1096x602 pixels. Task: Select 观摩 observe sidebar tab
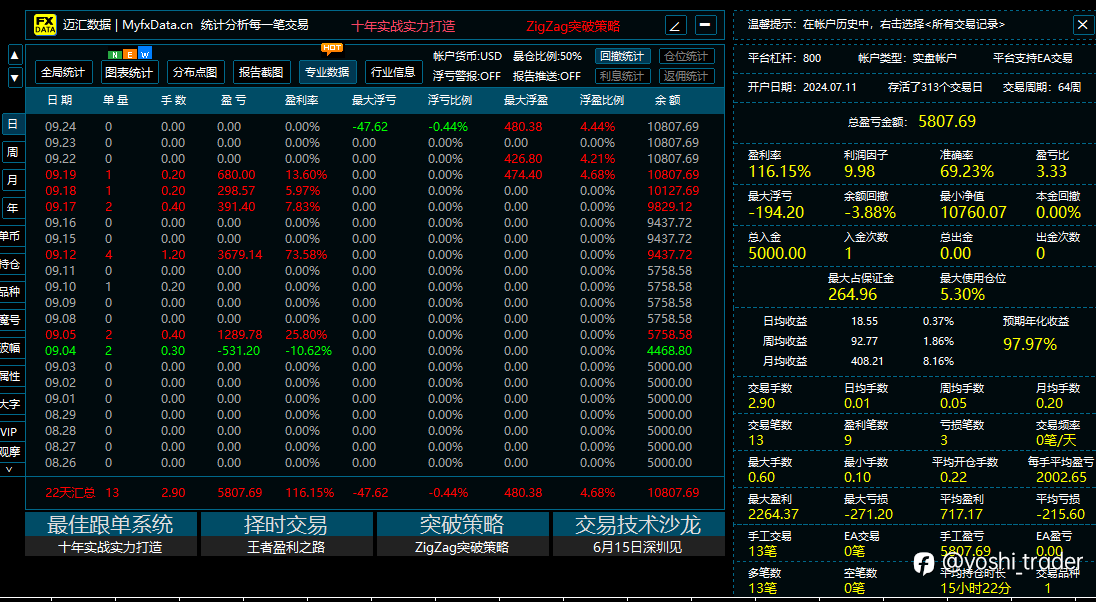10,452
